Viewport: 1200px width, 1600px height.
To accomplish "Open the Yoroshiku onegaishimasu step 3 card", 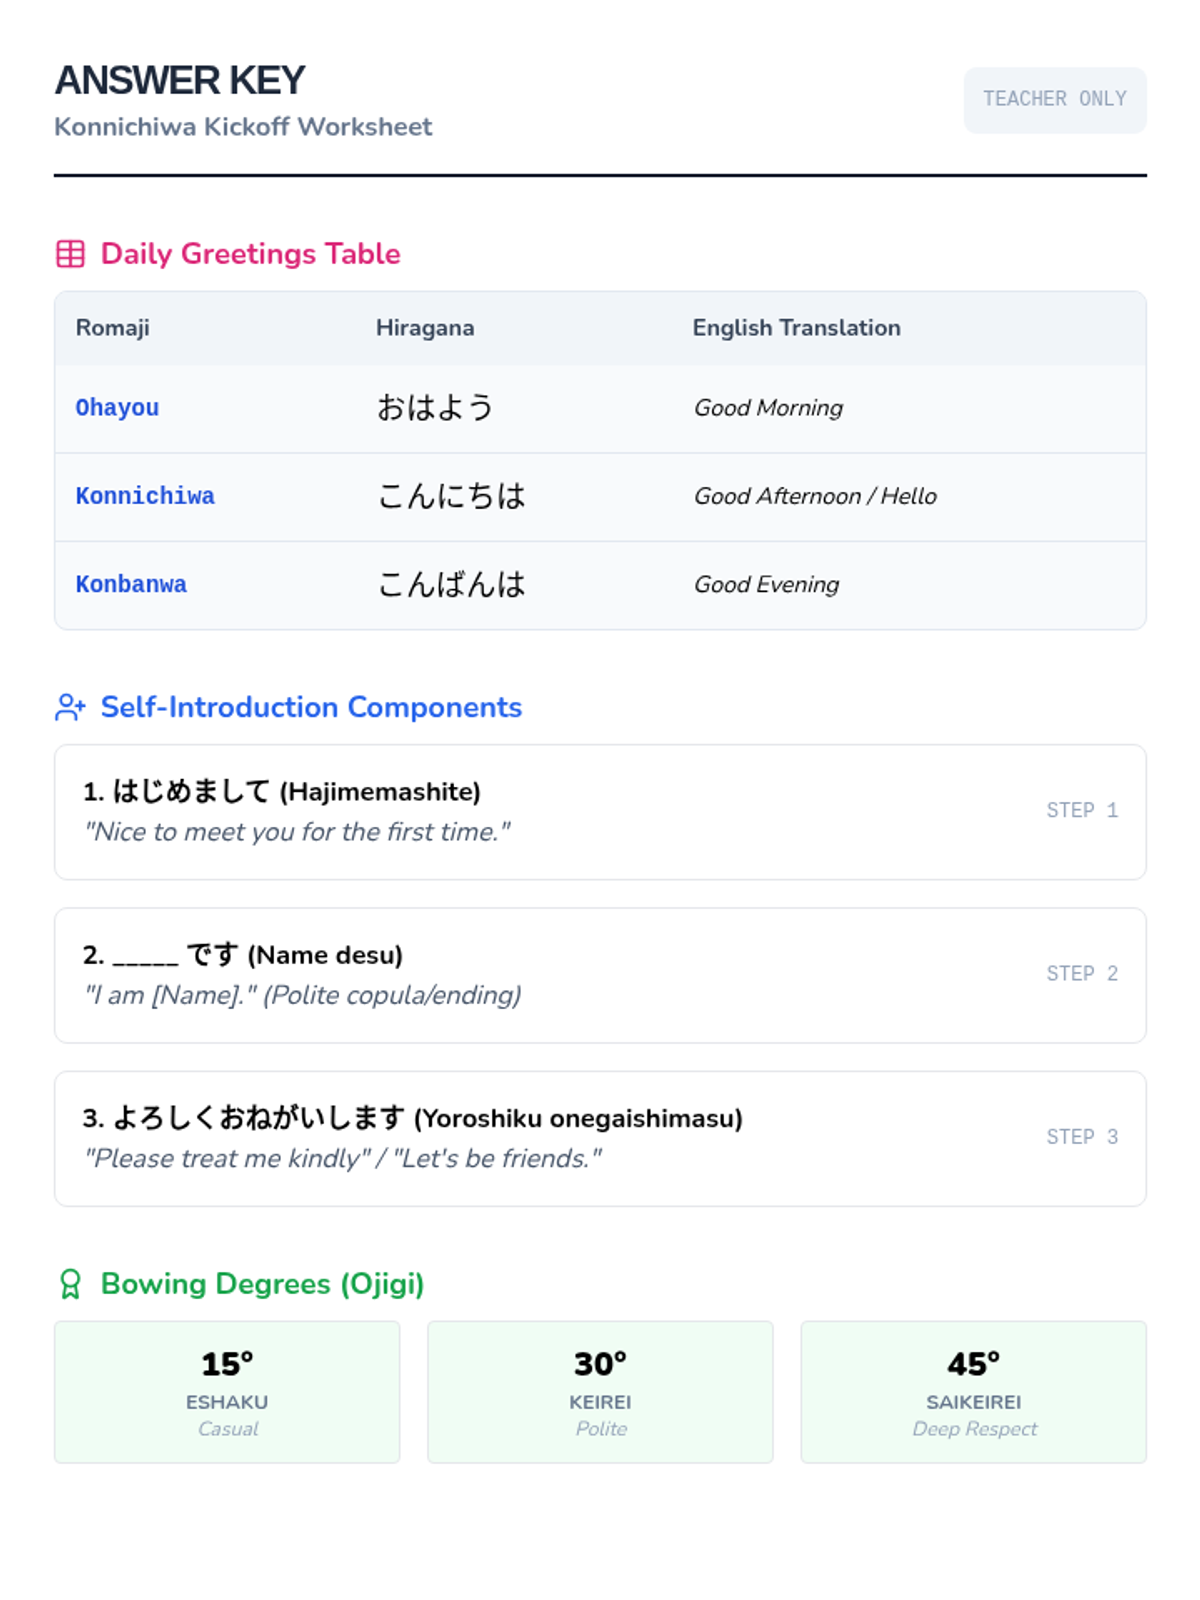I will point(600,1138).
